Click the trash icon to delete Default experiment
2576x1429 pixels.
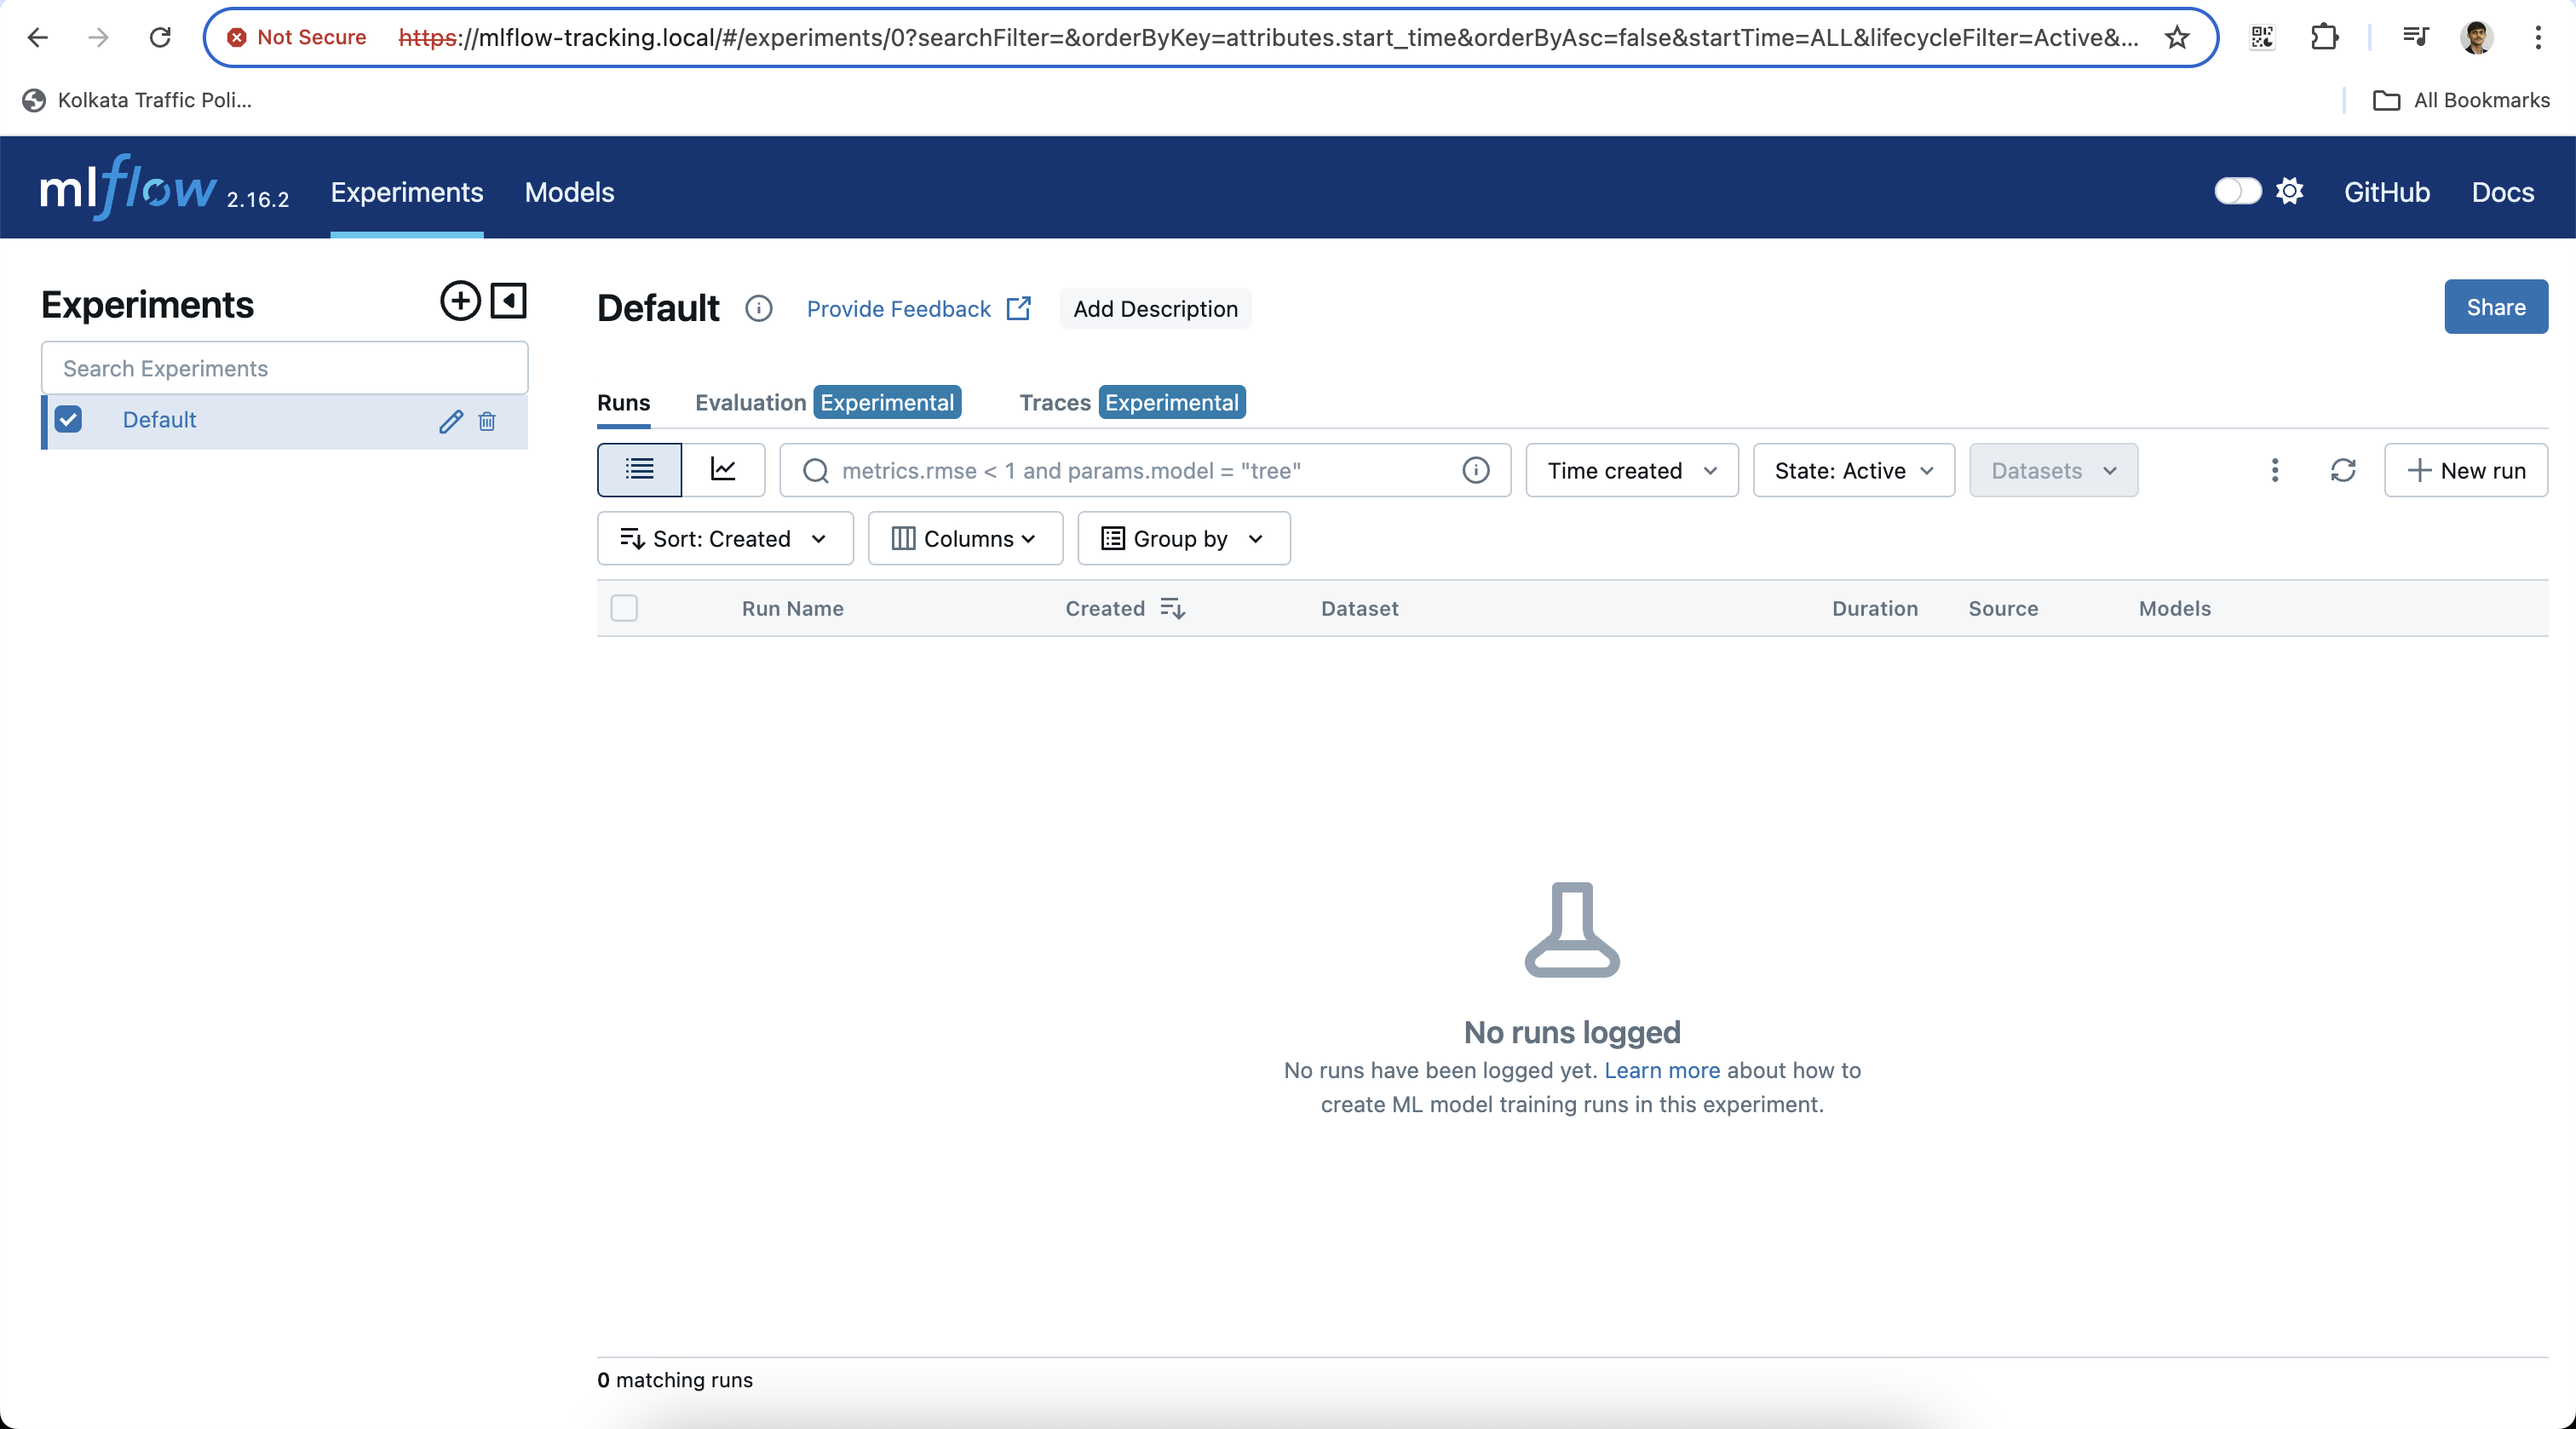[x=487, y=421]
